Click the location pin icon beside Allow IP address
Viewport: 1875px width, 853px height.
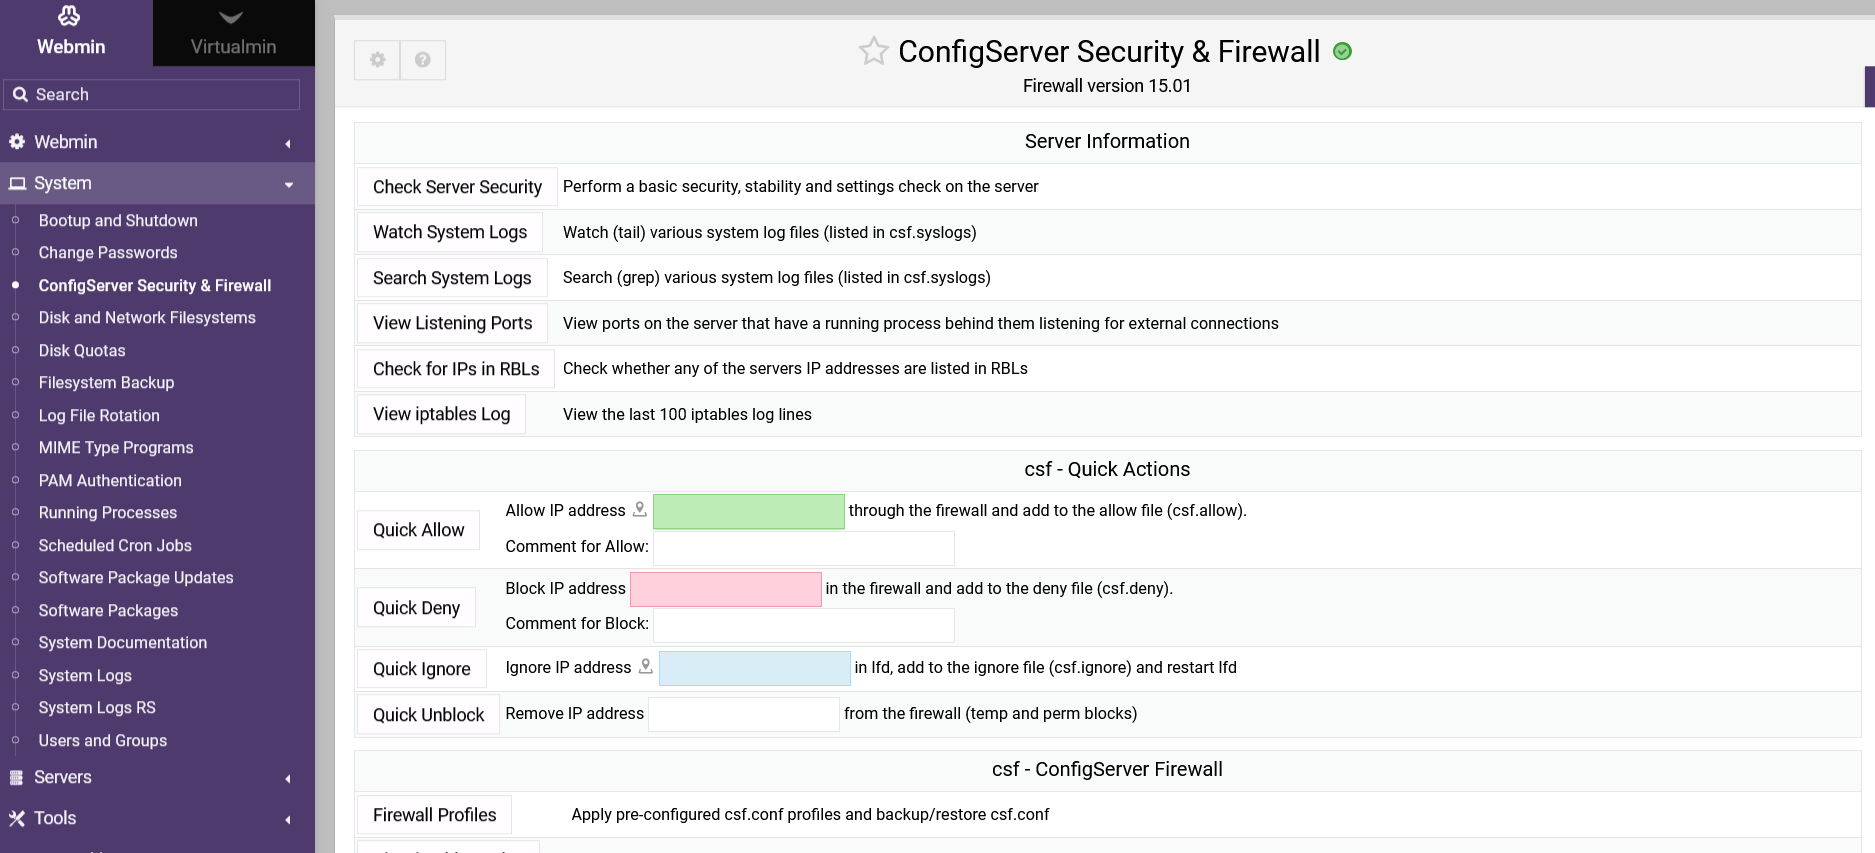pyautogui.click(x=640, y=510)
